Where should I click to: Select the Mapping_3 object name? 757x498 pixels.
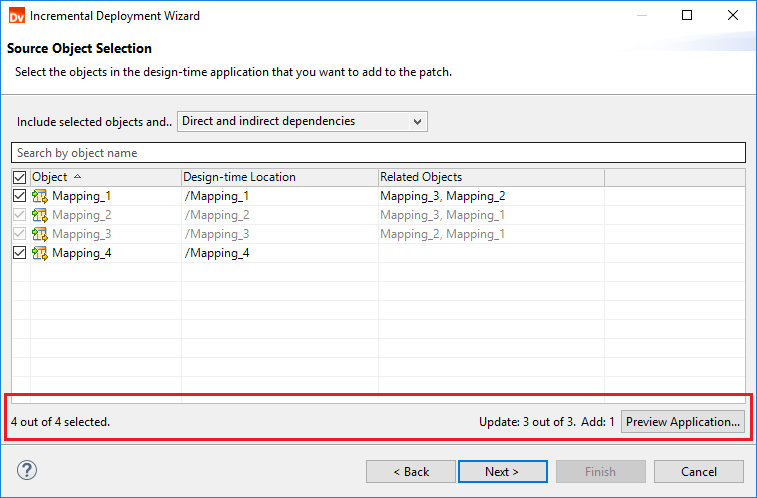(x=82, y=234)
